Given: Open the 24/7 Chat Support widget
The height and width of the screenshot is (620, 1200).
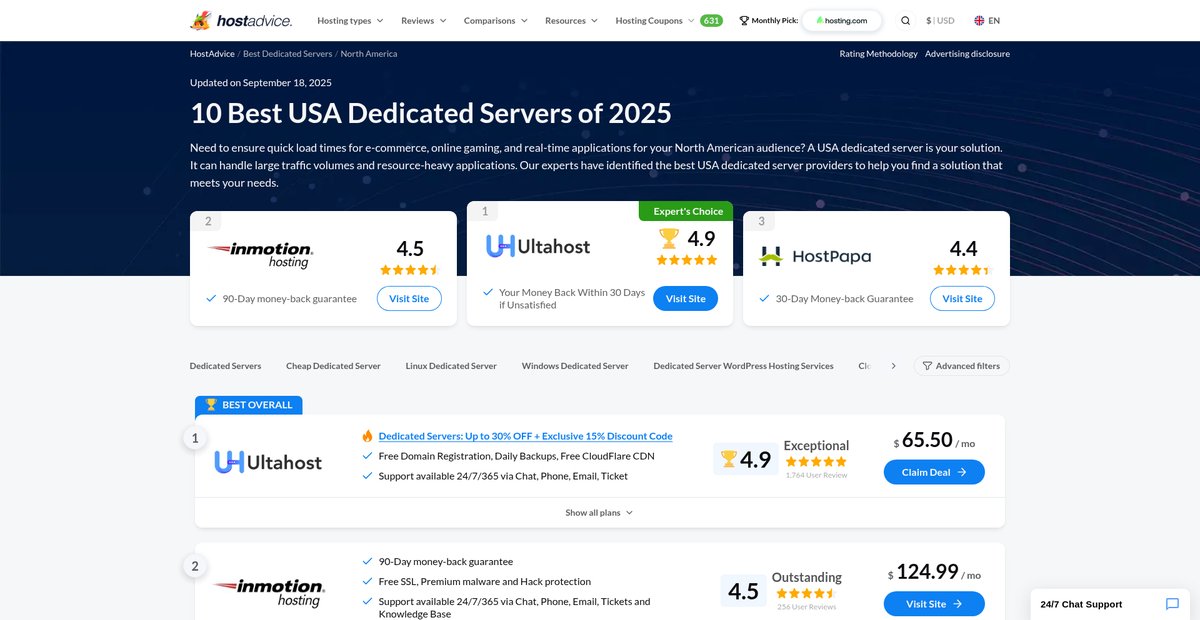Looking at the screenshot, I should 1110,604.
